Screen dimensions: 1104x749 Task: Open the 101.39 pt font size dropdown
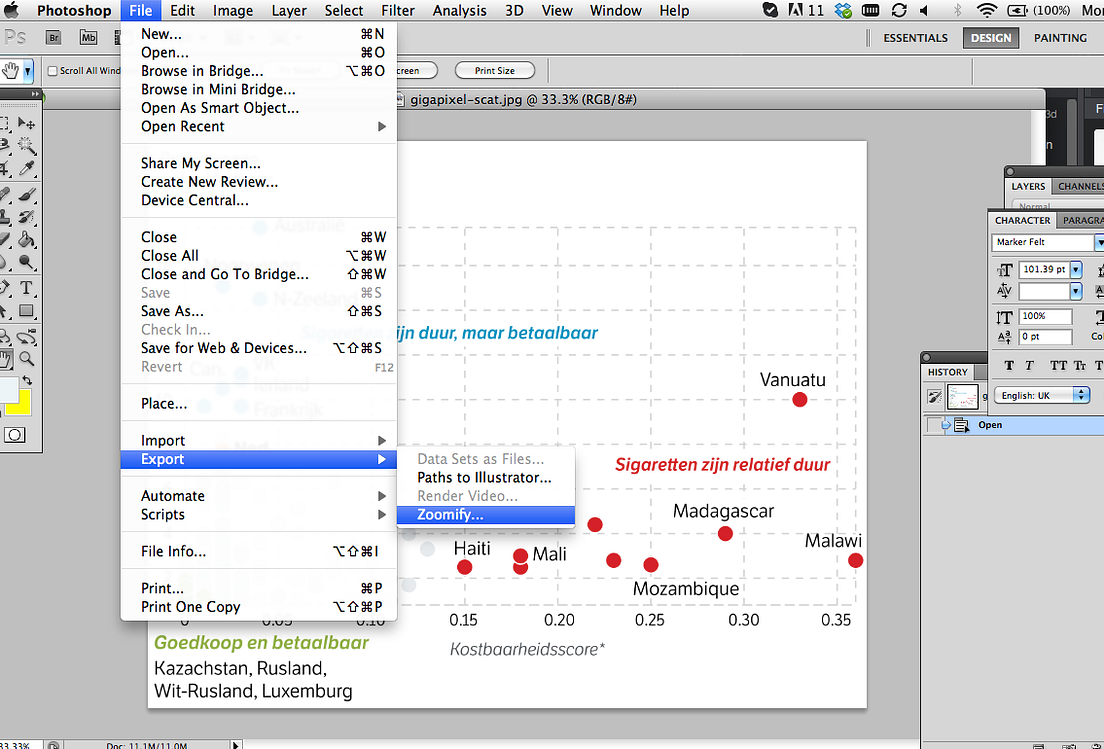pyautogui.click(x=1076, y=270)
